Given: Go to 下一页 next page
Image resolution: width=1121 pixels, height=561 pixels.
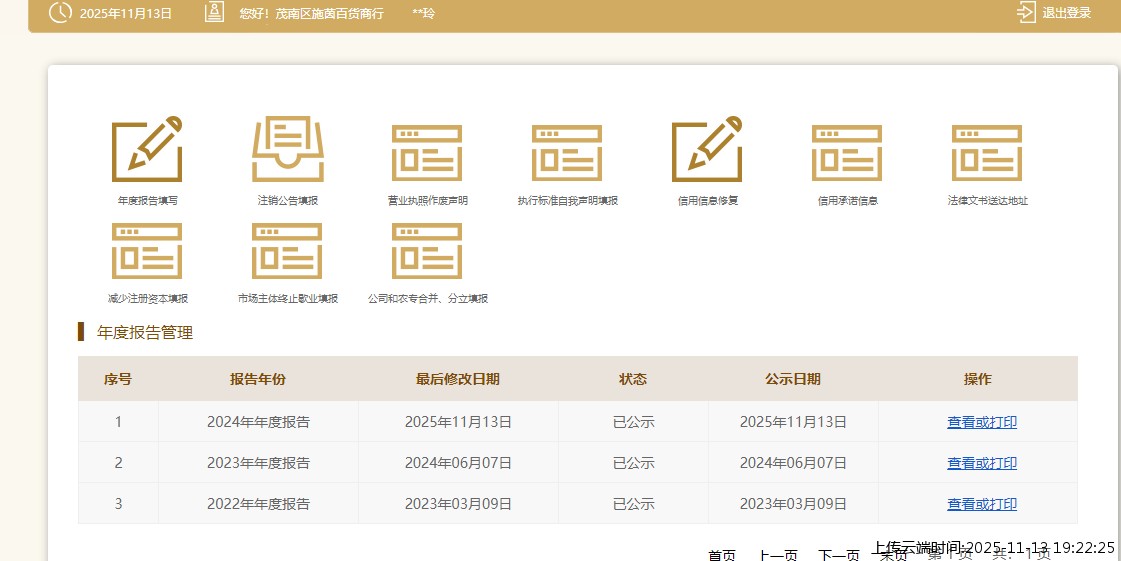Looking at the screenshot, I should [838, 555].
